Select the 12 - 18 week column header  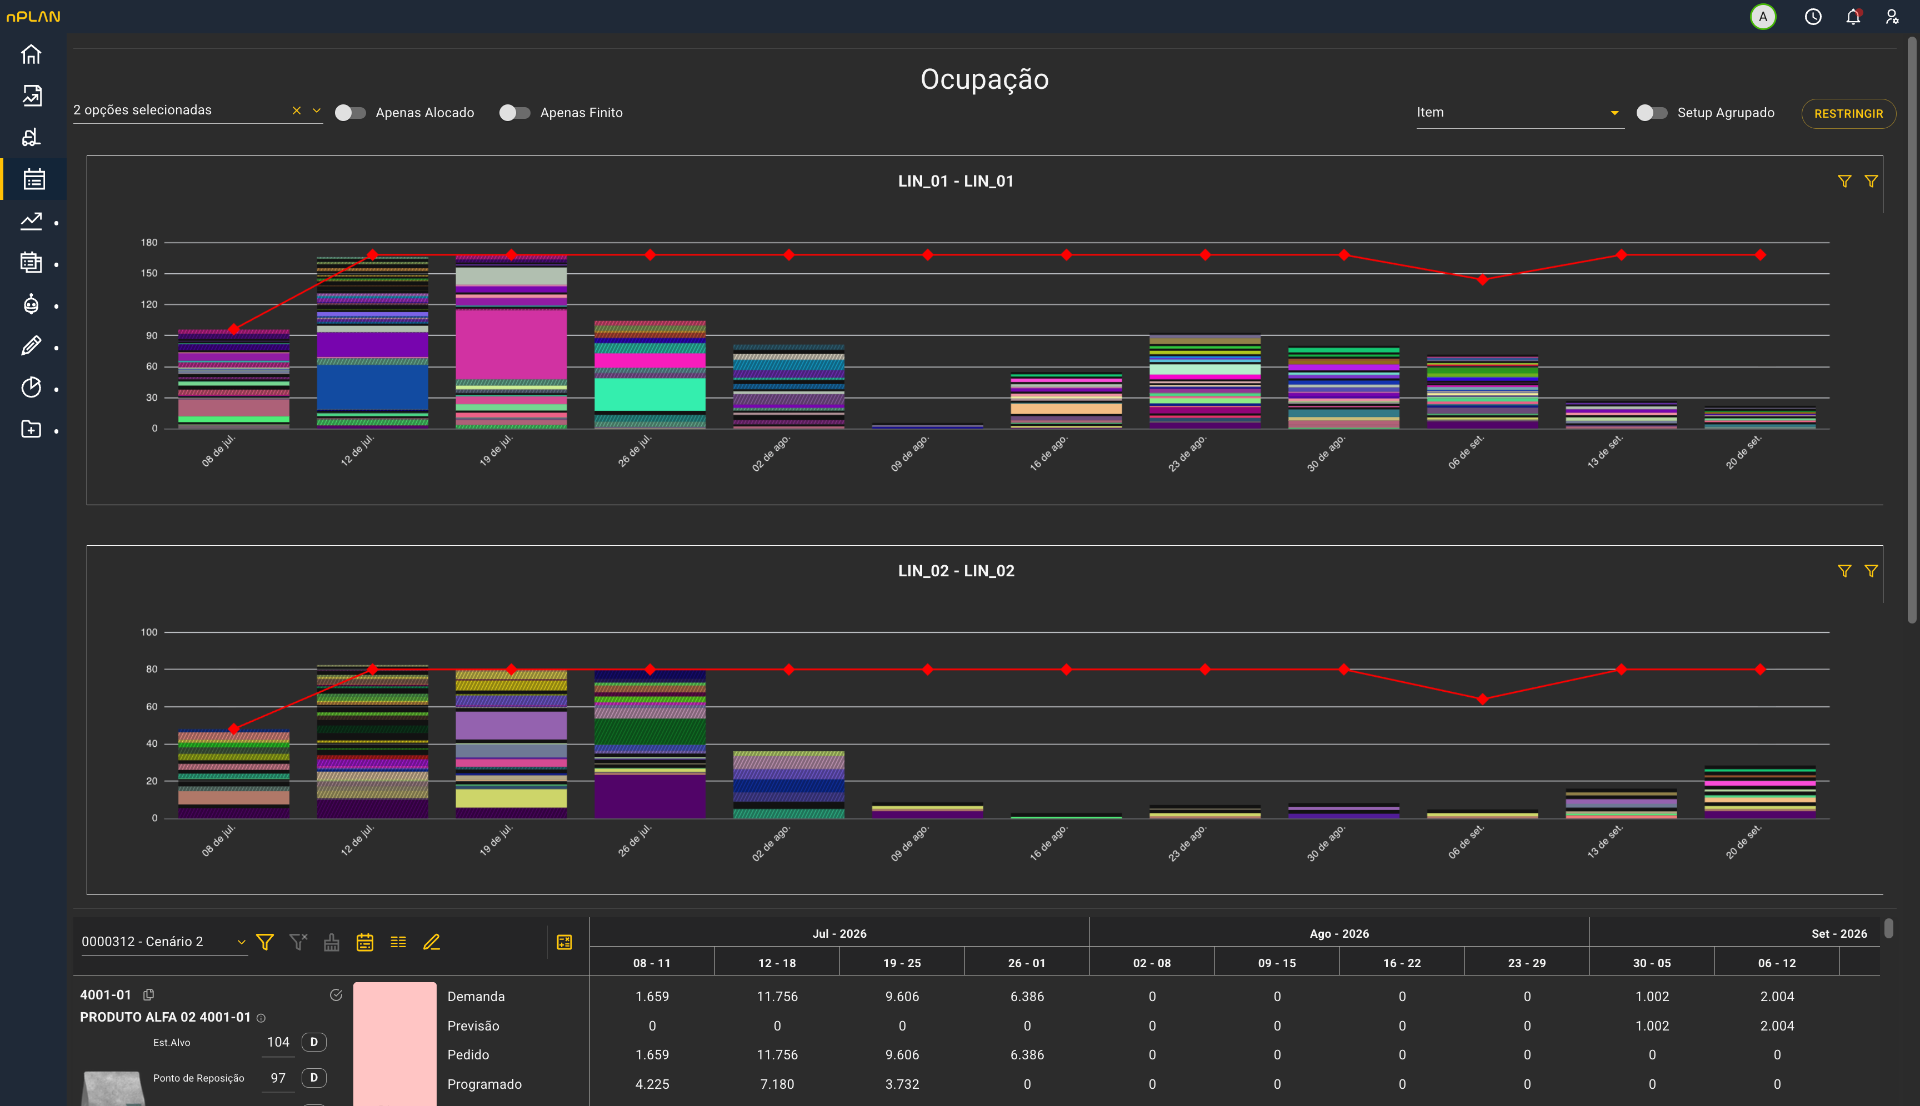click(777, 963)
